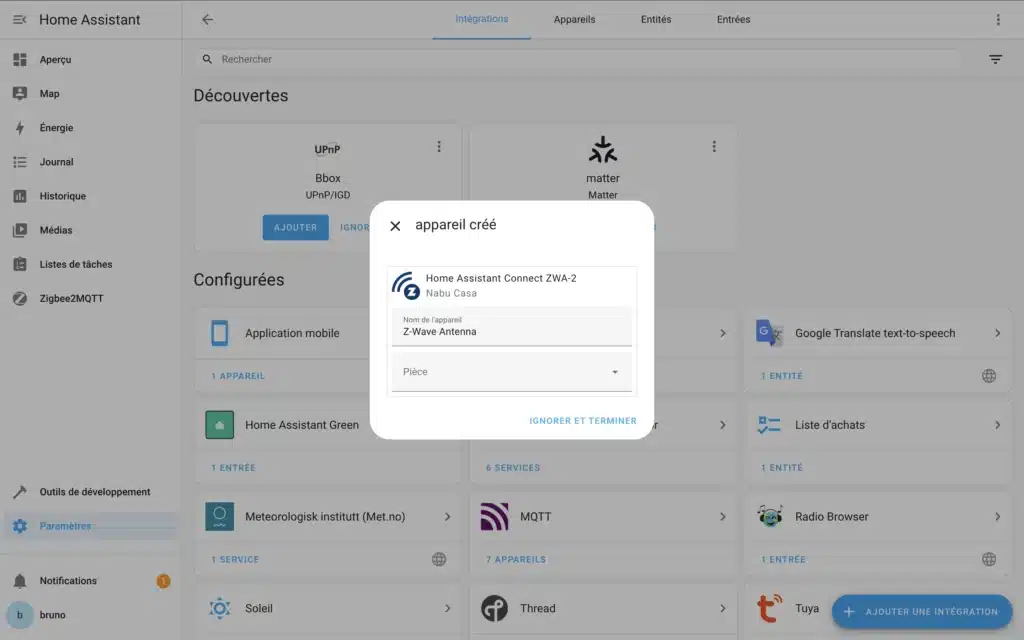The width and height of the screenshot is (1024, 640).
Task: Open the Listes de tâches clipboard icon
Action: coord(20,264)
